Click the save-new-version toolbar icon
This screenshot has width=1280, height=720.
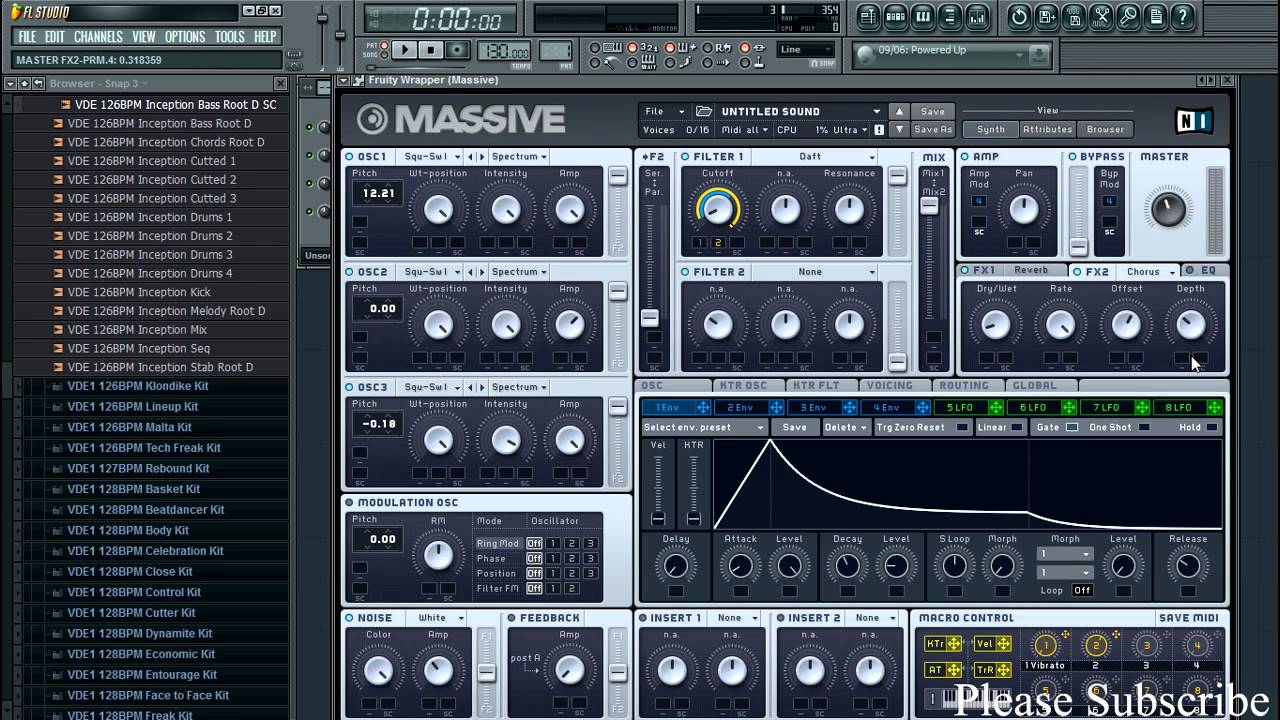[x=1047, y=16]
